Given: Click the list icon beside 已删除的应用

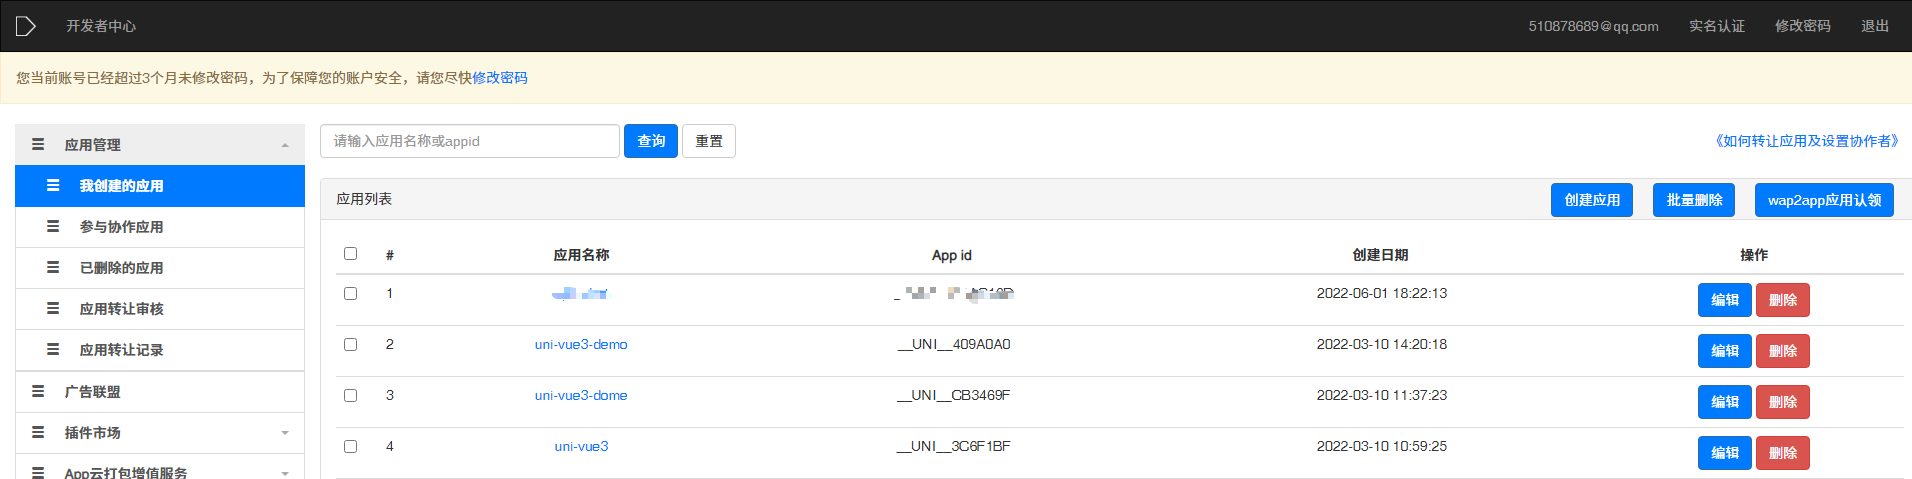Looking at the screenshot, I should pyautogui.click(x=53, y=268).
